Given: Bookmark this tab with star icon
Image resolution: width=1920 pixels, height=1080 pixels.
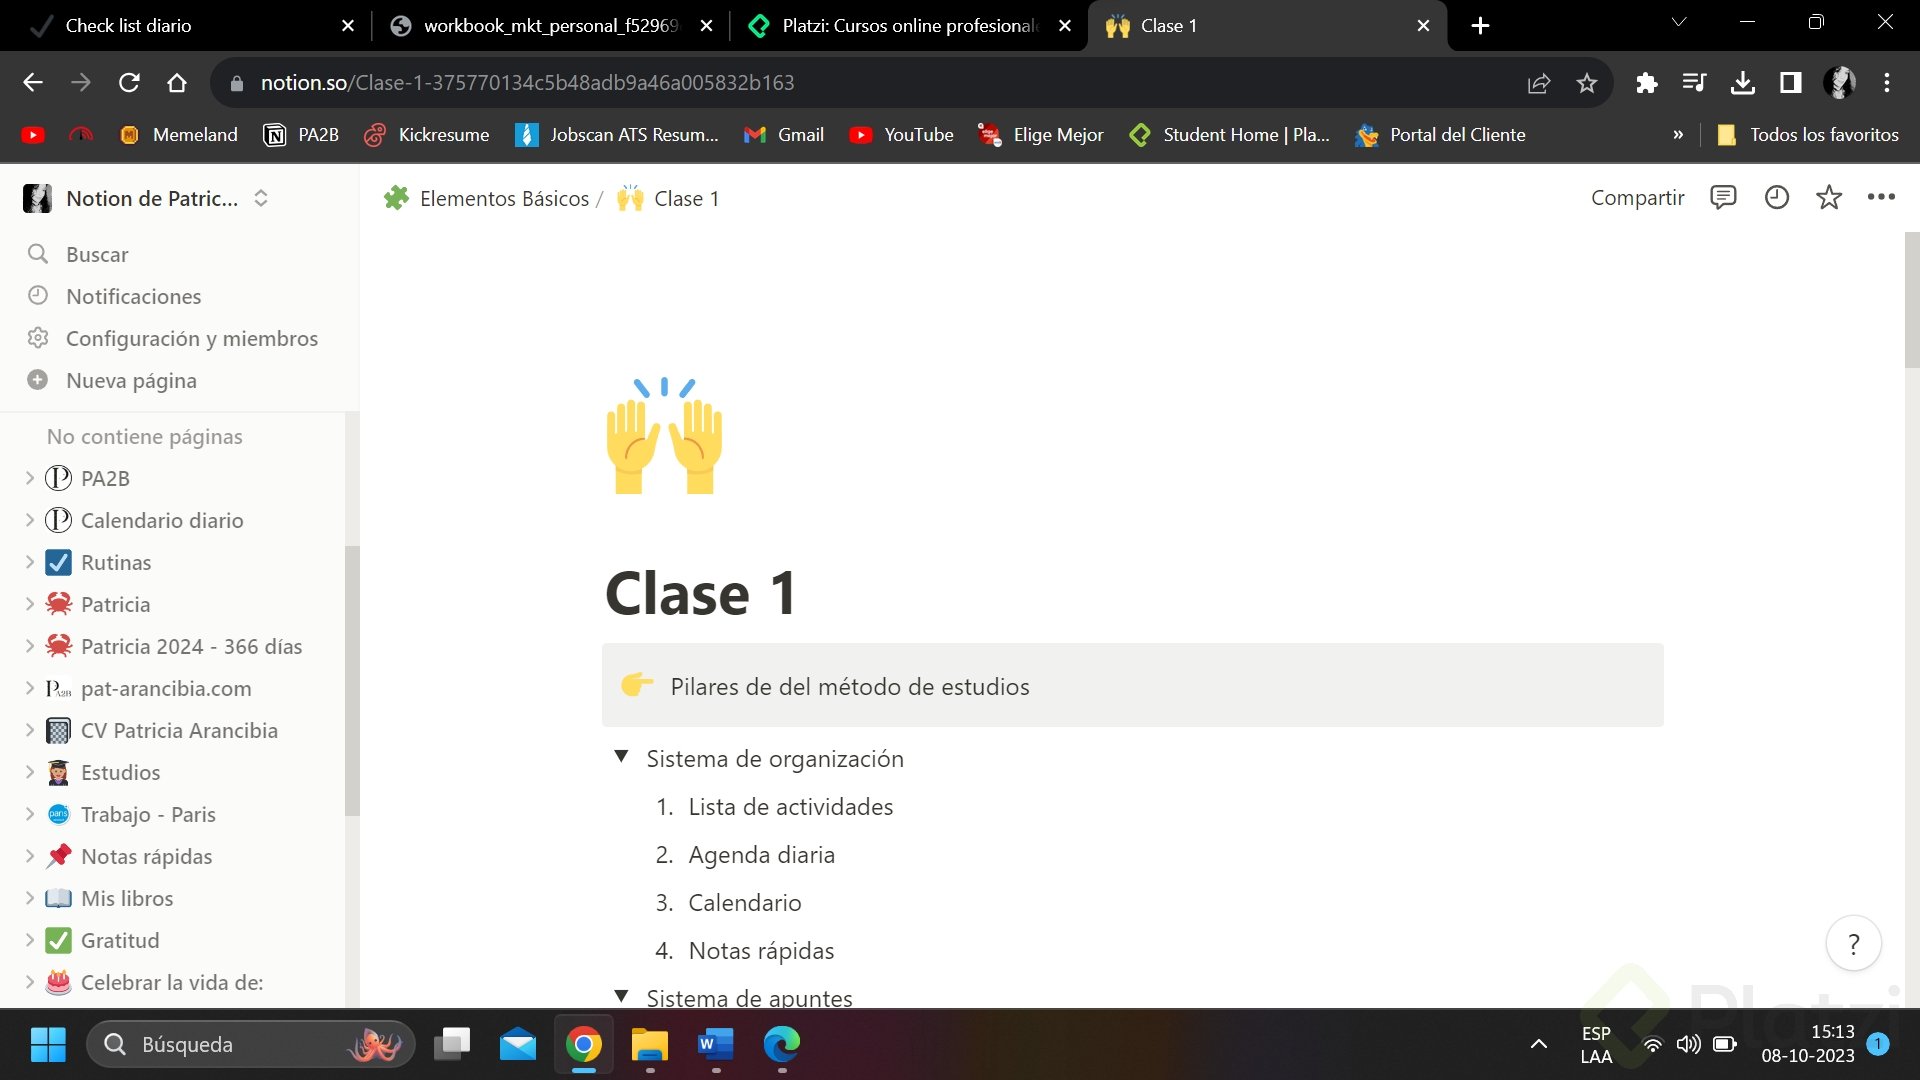Looking at the screenshot, I should [1587, 83].
